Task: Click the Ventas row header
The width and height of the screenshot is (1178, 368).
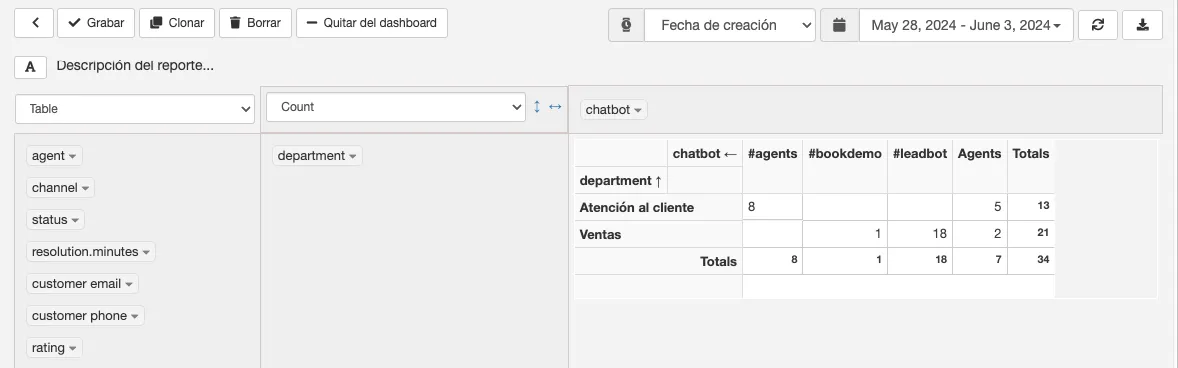Action: tap(658, 234)
